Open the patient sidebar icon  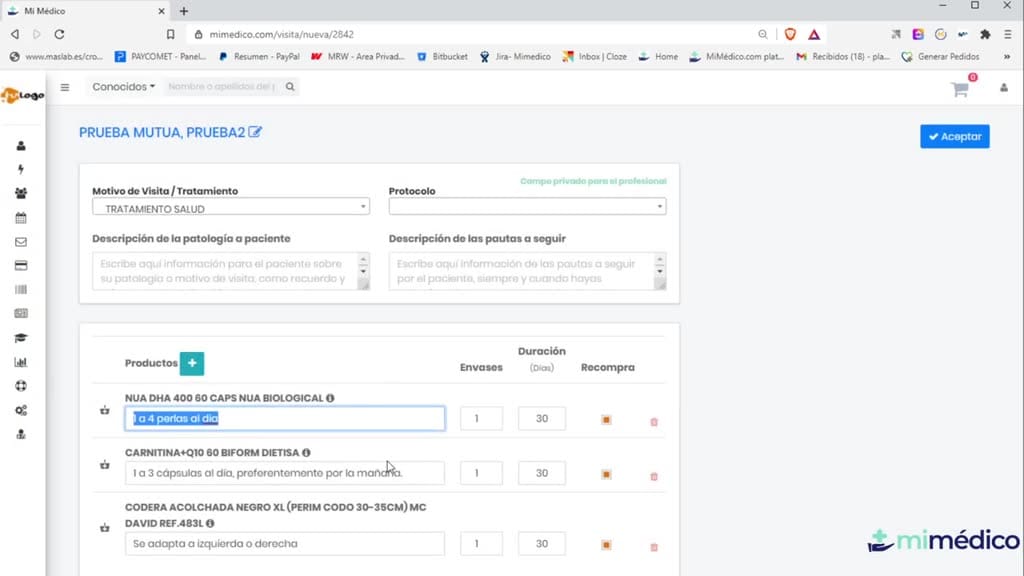[21, 146]
